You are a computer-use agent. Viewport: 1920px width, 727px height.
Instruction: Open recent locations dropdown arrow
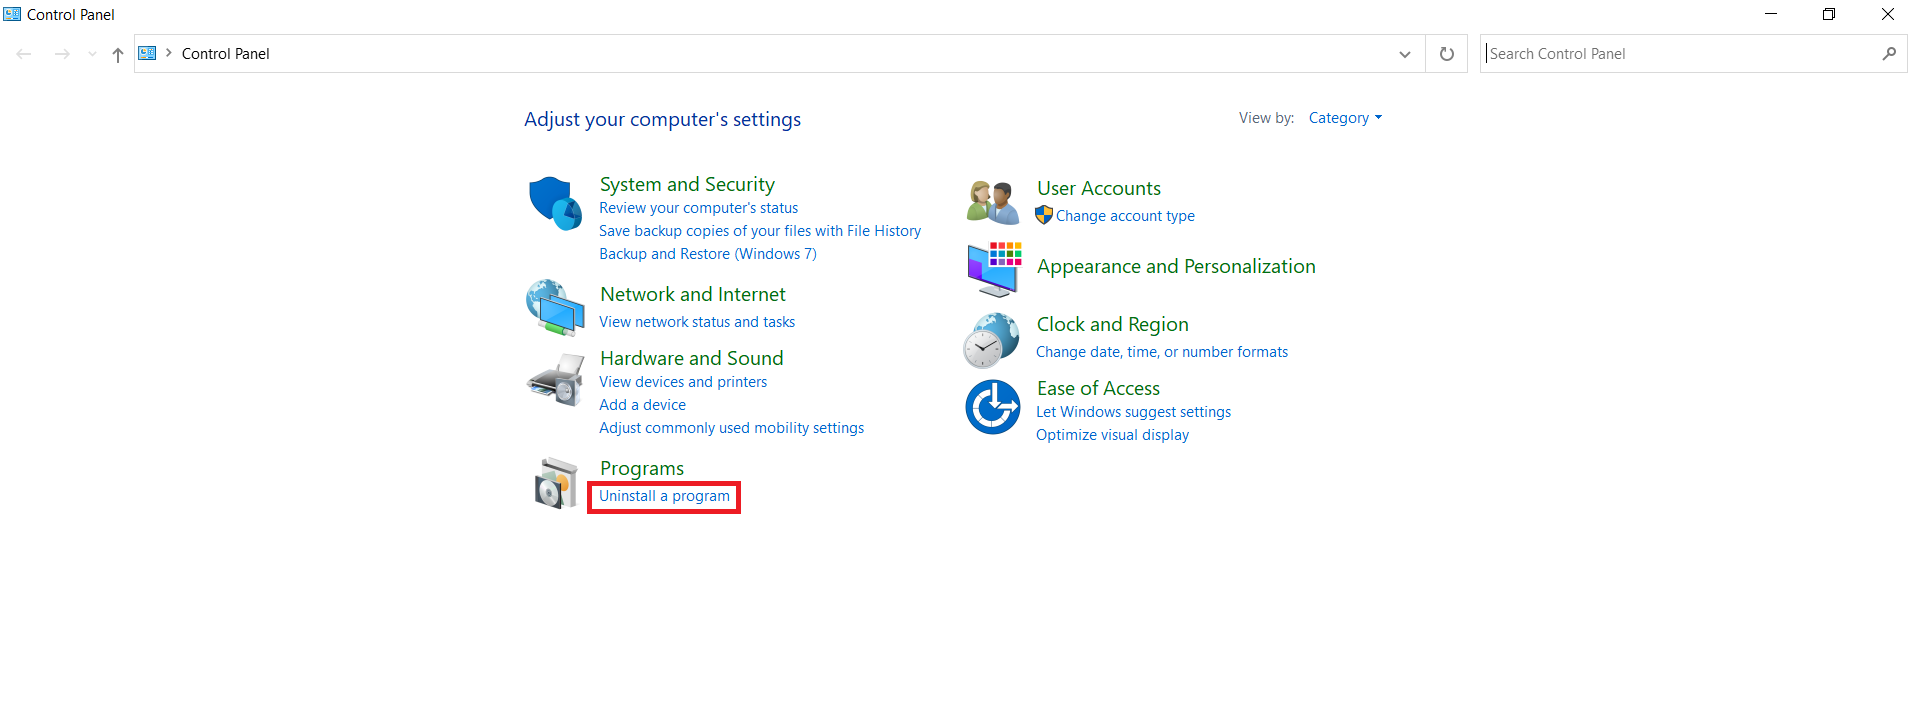pos(92,54)
